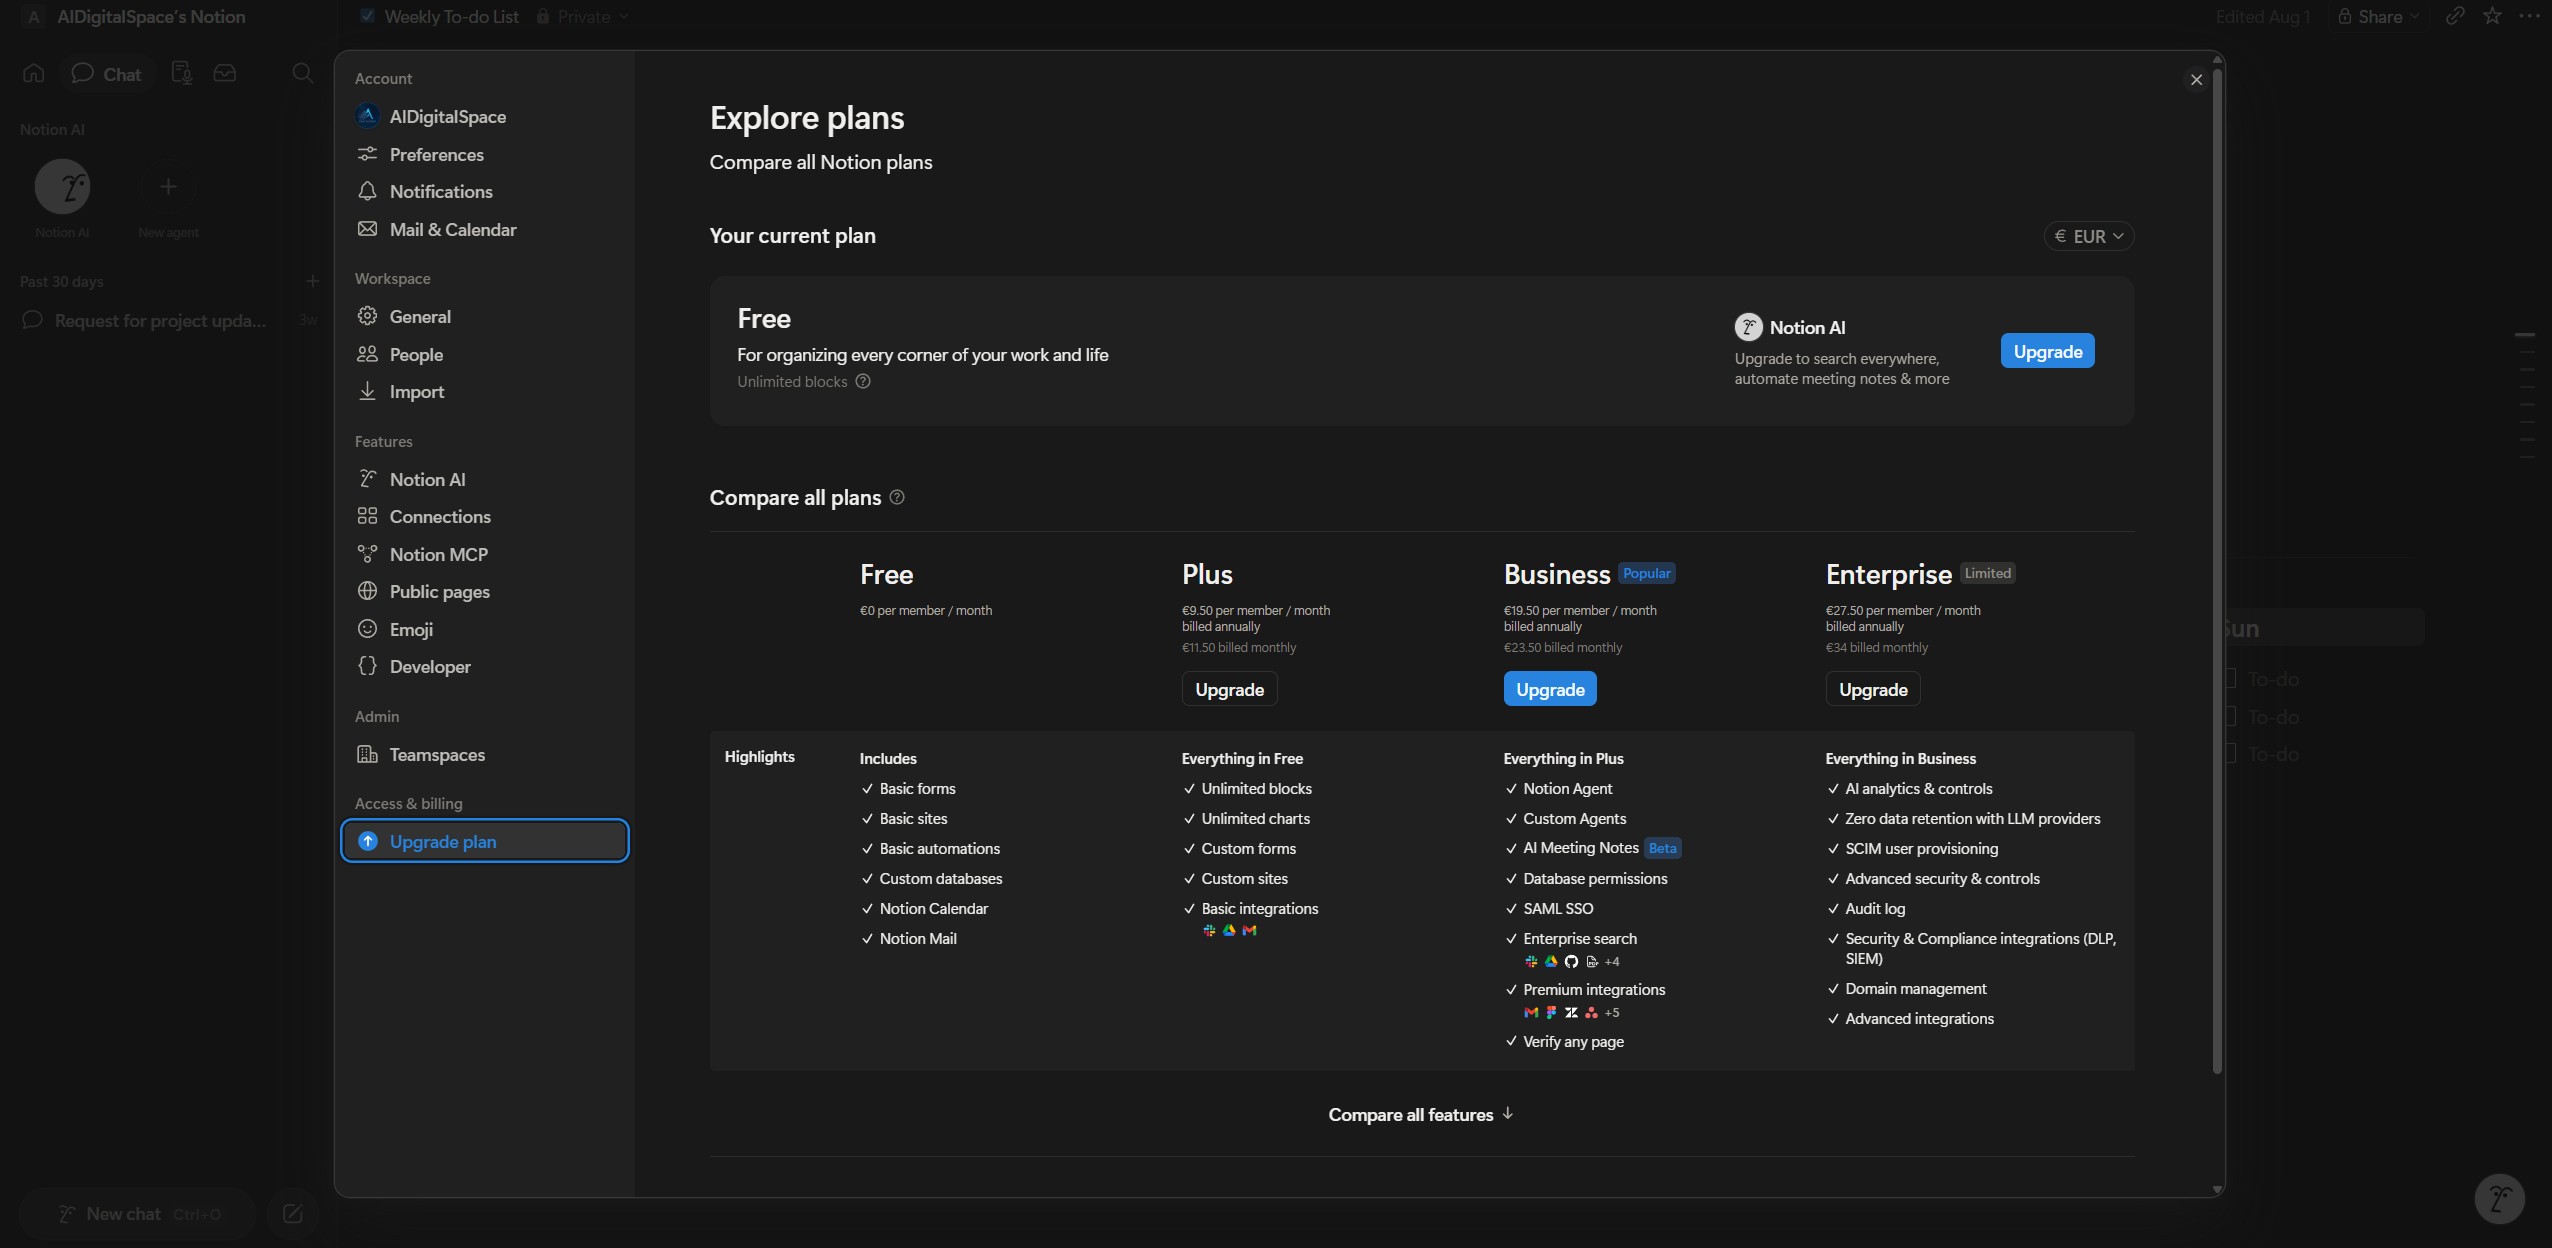Click Home icon in Notion sidebar
2552x1248 pixels.
tap(33, 73)
